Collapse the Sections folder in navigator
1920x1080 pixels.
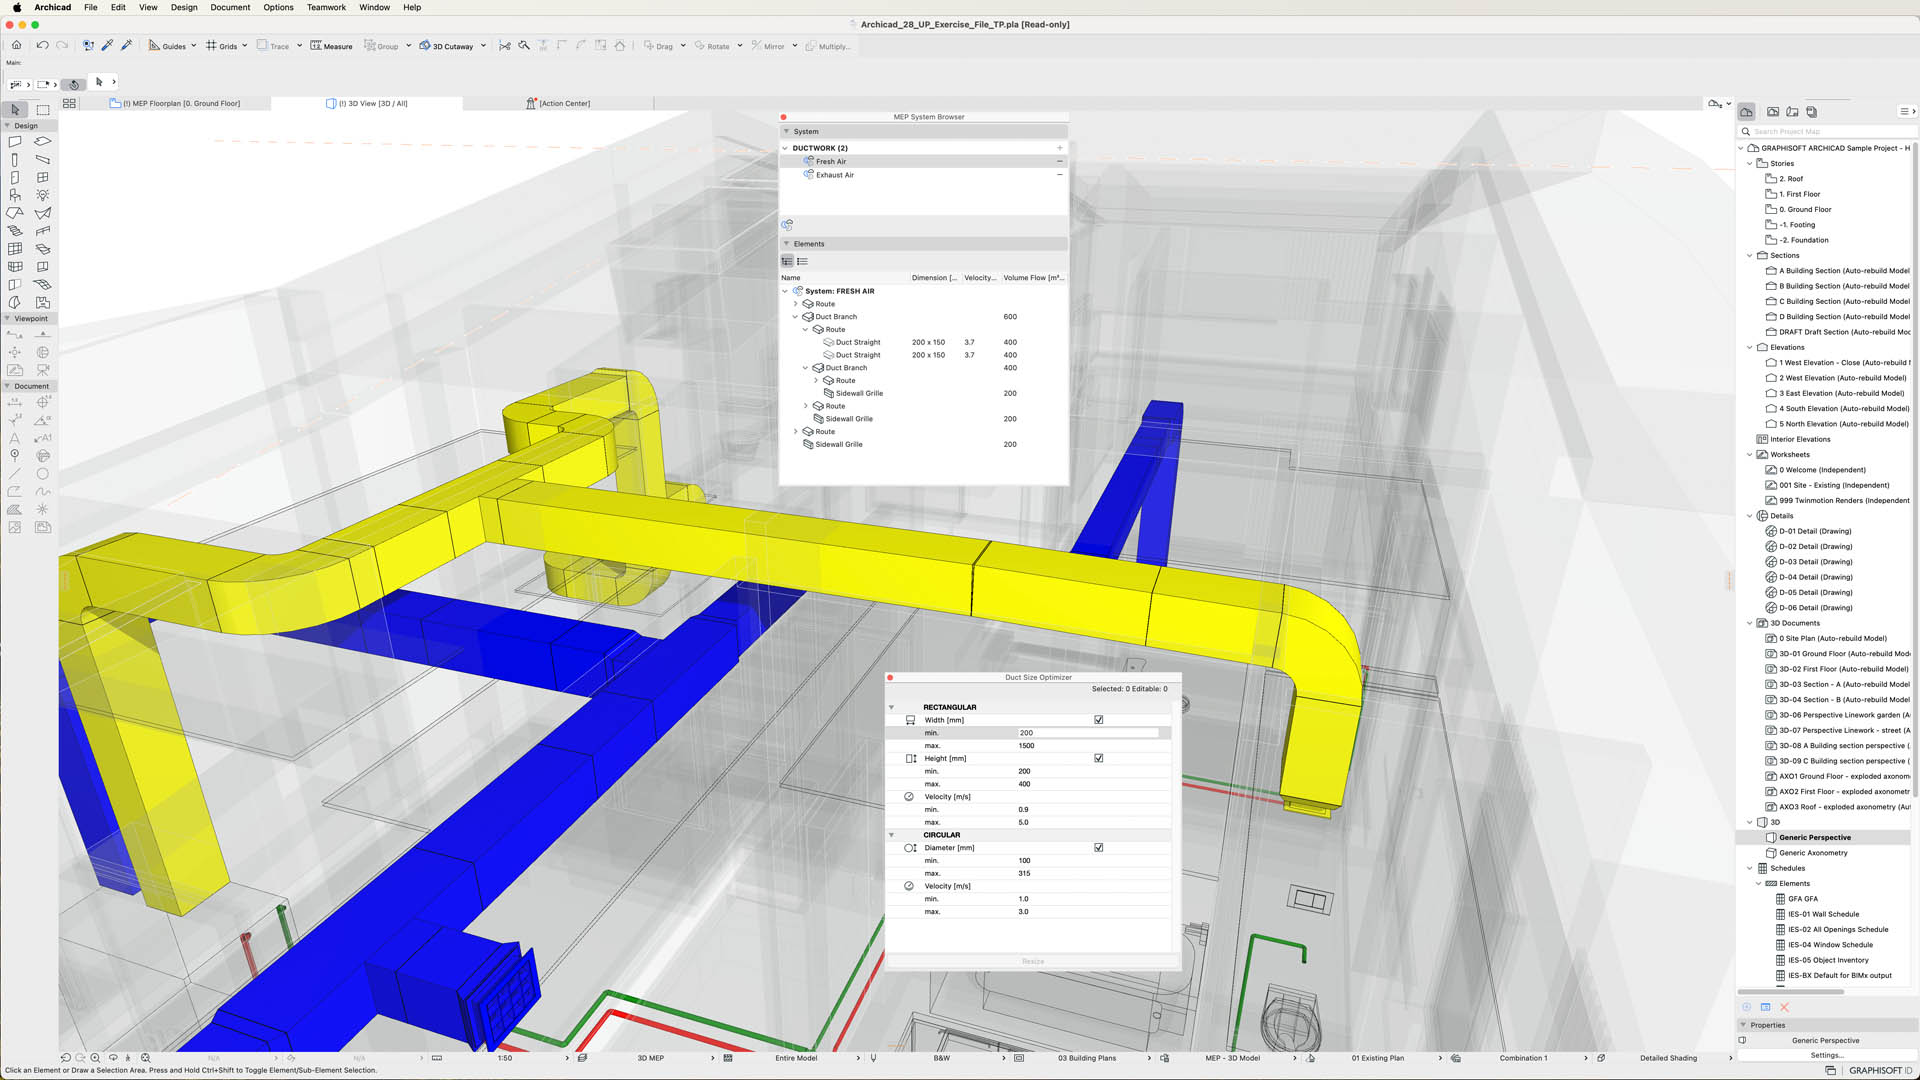coord(1749,255)
